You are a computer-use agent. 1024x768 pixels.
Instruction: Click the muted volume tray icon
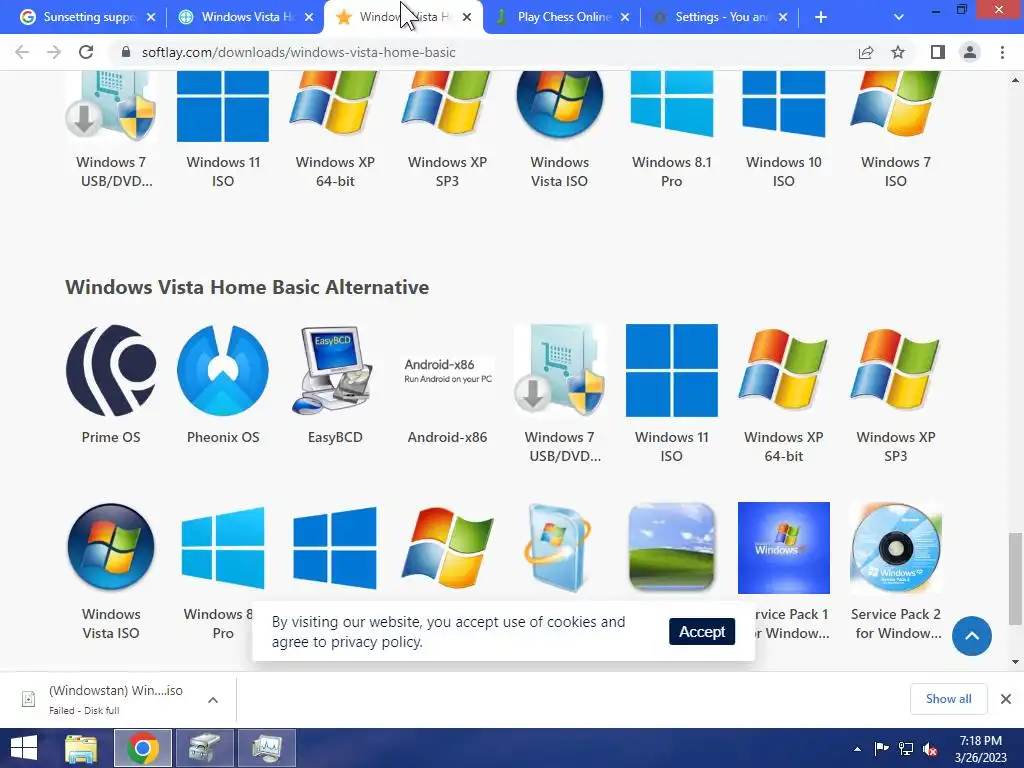(930, 749)
